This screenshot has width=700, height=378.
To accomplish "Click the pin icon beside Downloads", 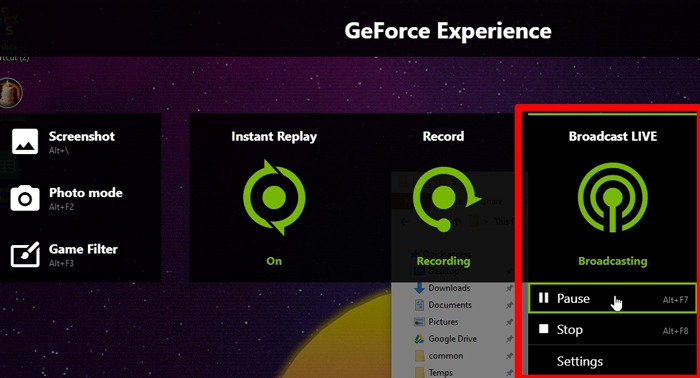I will tap(509, 288).
